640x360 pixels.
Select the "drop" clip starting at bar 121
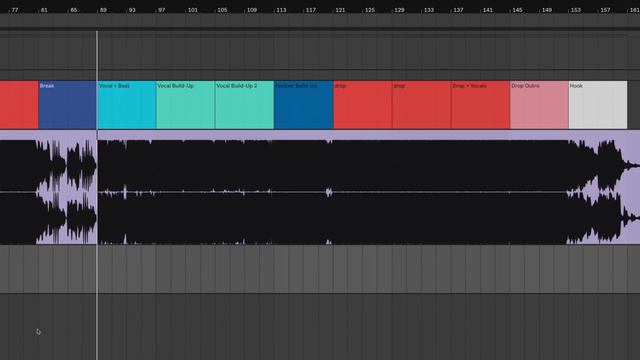coord(363,105)
